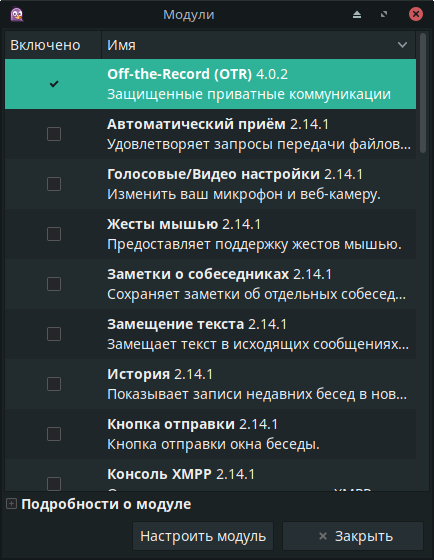Click the vertical scrollbar thumb

(423, 93)
